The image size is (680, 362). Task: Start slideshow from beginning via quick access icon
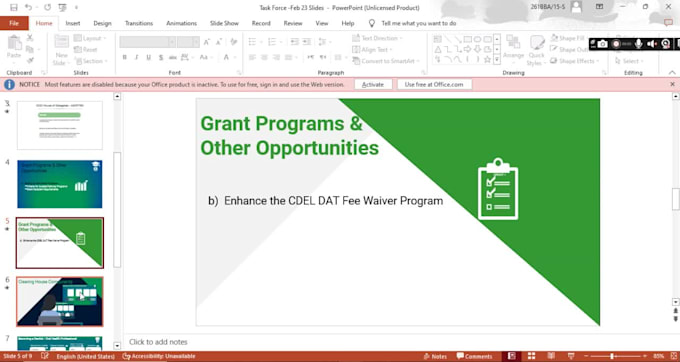[x=62, y=7]
